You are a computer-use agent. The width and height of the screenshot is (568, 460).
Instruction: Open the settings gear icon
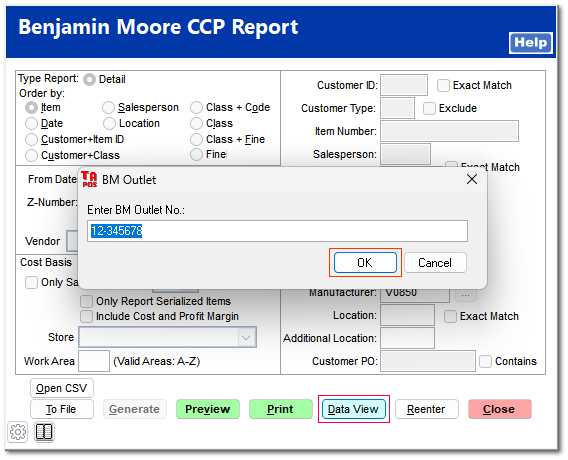pyautogui.click(x=18, y=432)
